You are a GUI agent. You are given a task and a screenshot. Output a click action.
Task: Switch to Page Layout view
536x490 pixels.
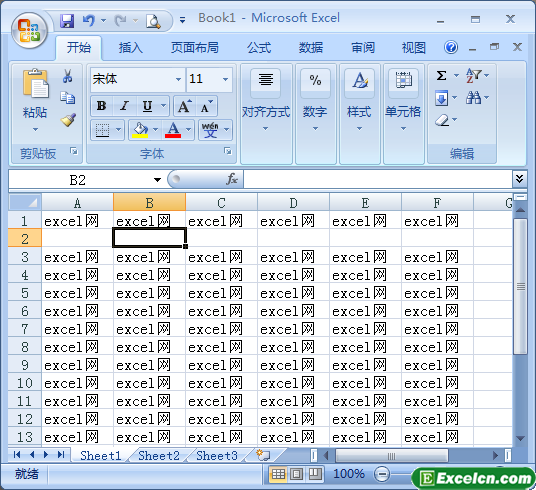(296, 474)
